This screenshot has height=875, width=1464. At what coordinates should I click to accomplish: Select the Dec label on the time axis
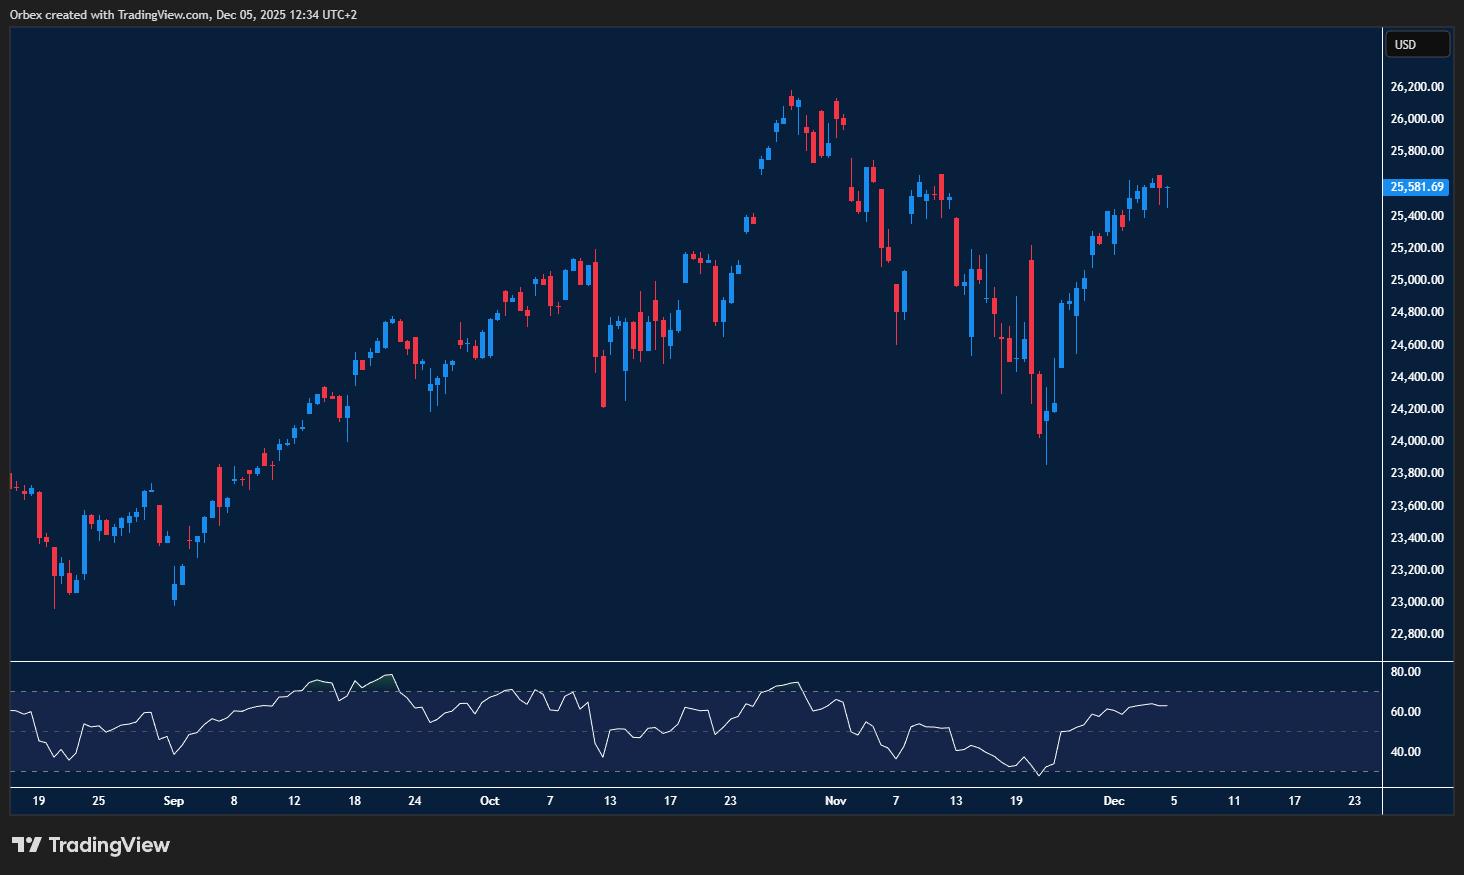(x=1113, y=801)
